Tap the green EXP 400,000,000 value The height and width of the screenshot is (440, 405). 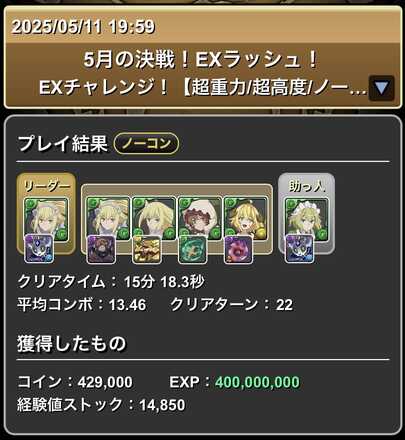click(257, 382)
